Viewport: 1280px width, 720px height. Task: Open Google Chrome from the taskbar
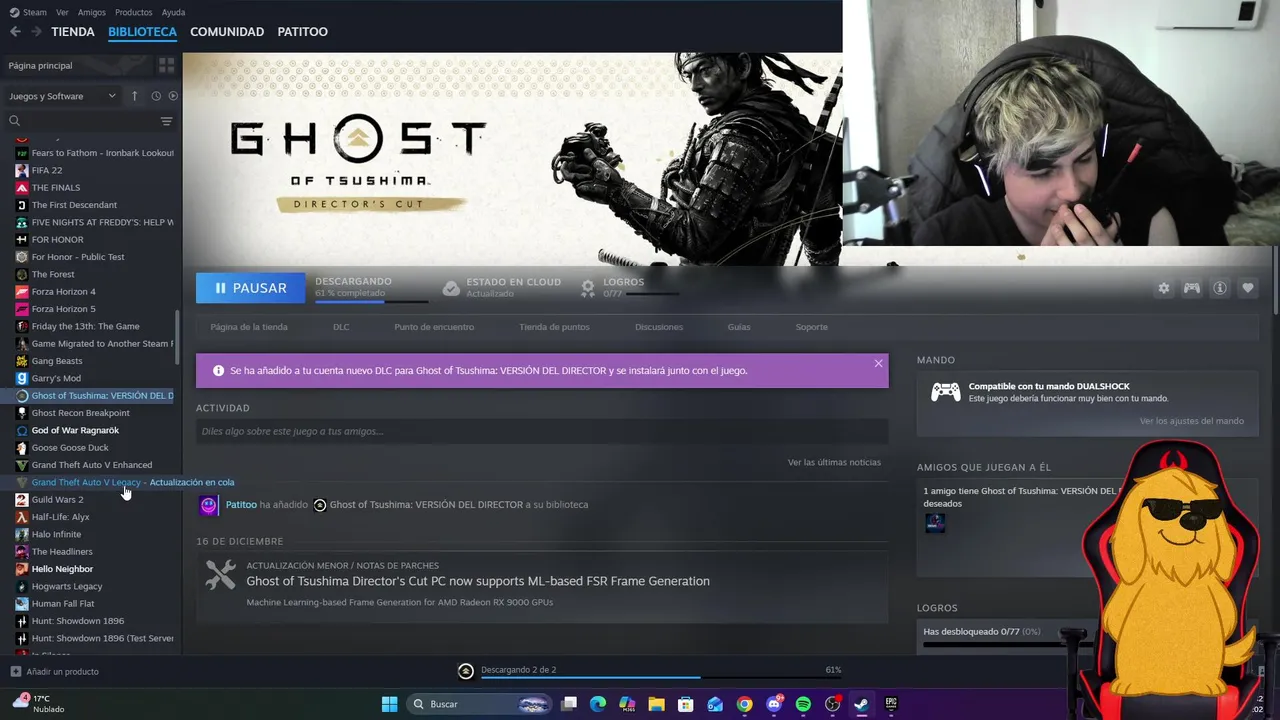click(x=745, y=704)
